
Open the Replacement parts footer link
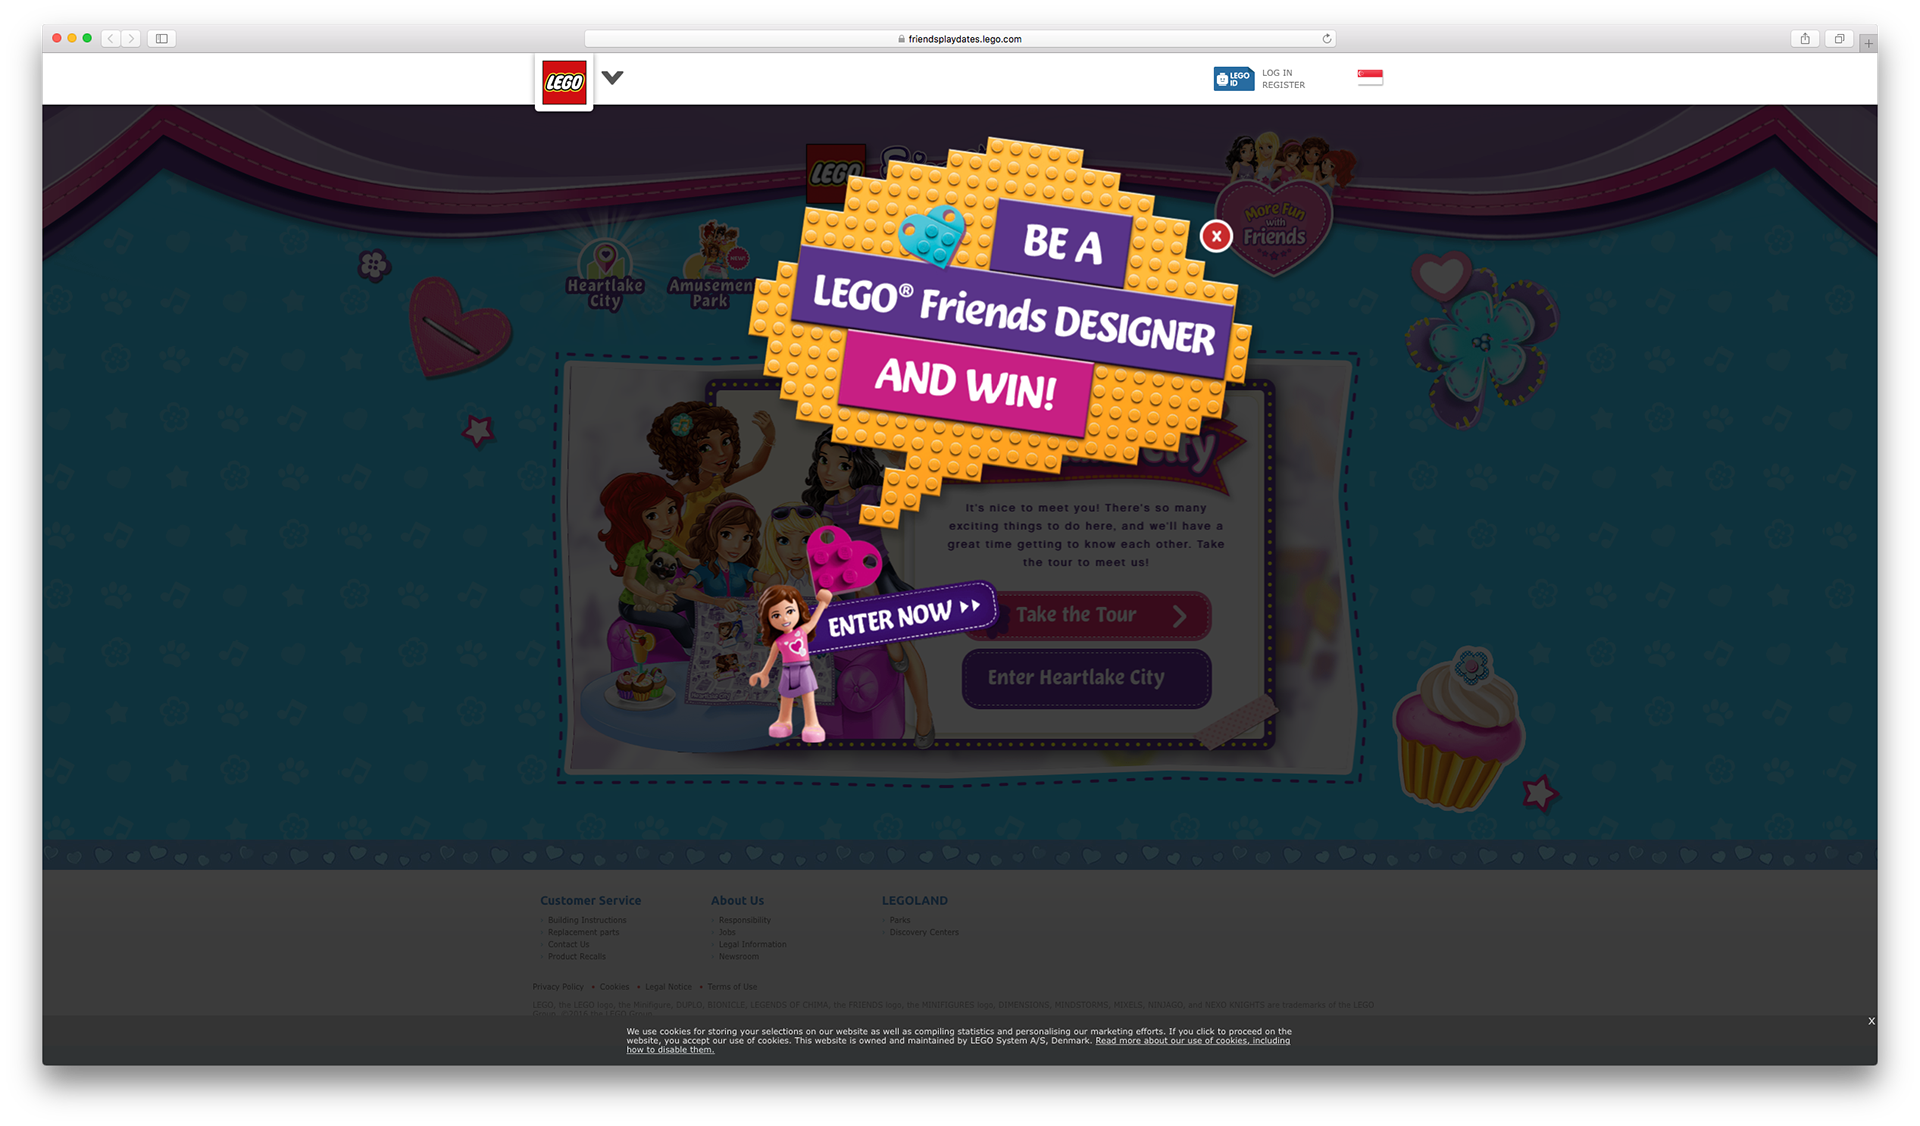pos(583,932)
